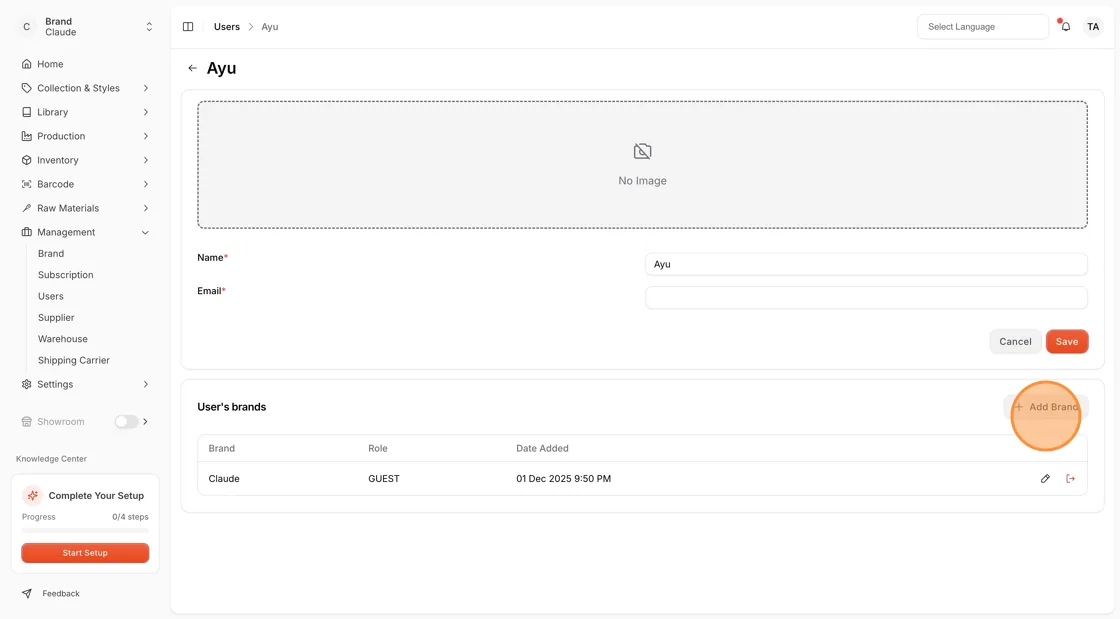Click the Inventory box icon
The image size is (1120, 619).
26,161
